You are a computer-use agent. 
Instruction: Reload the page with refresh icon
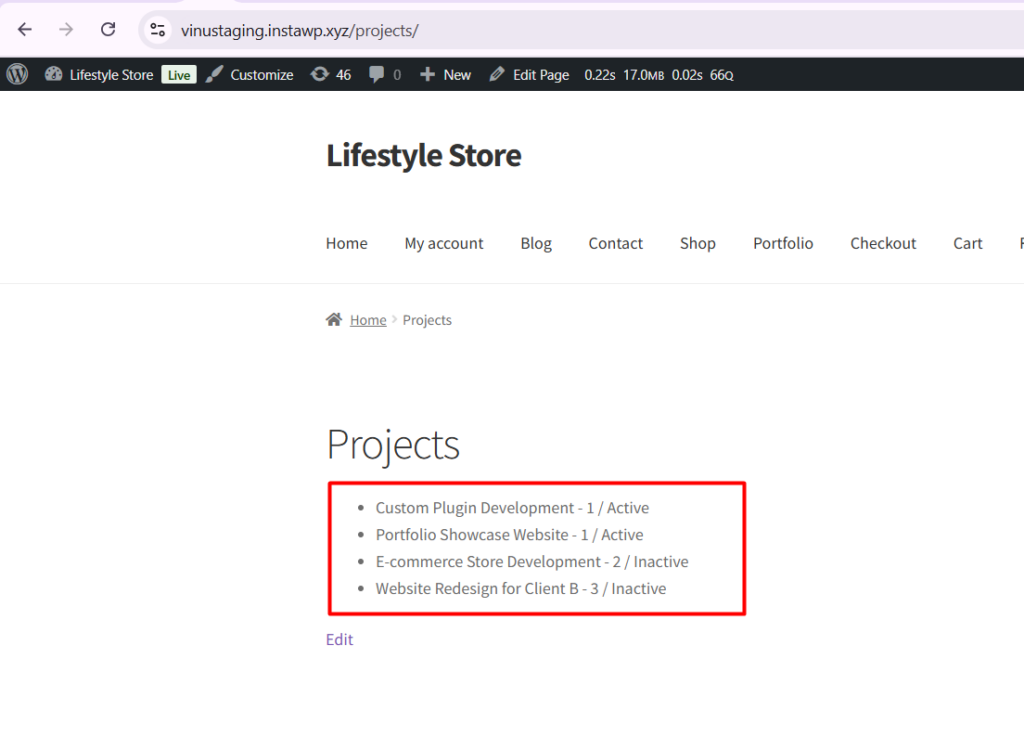click(x=108, y=30)
